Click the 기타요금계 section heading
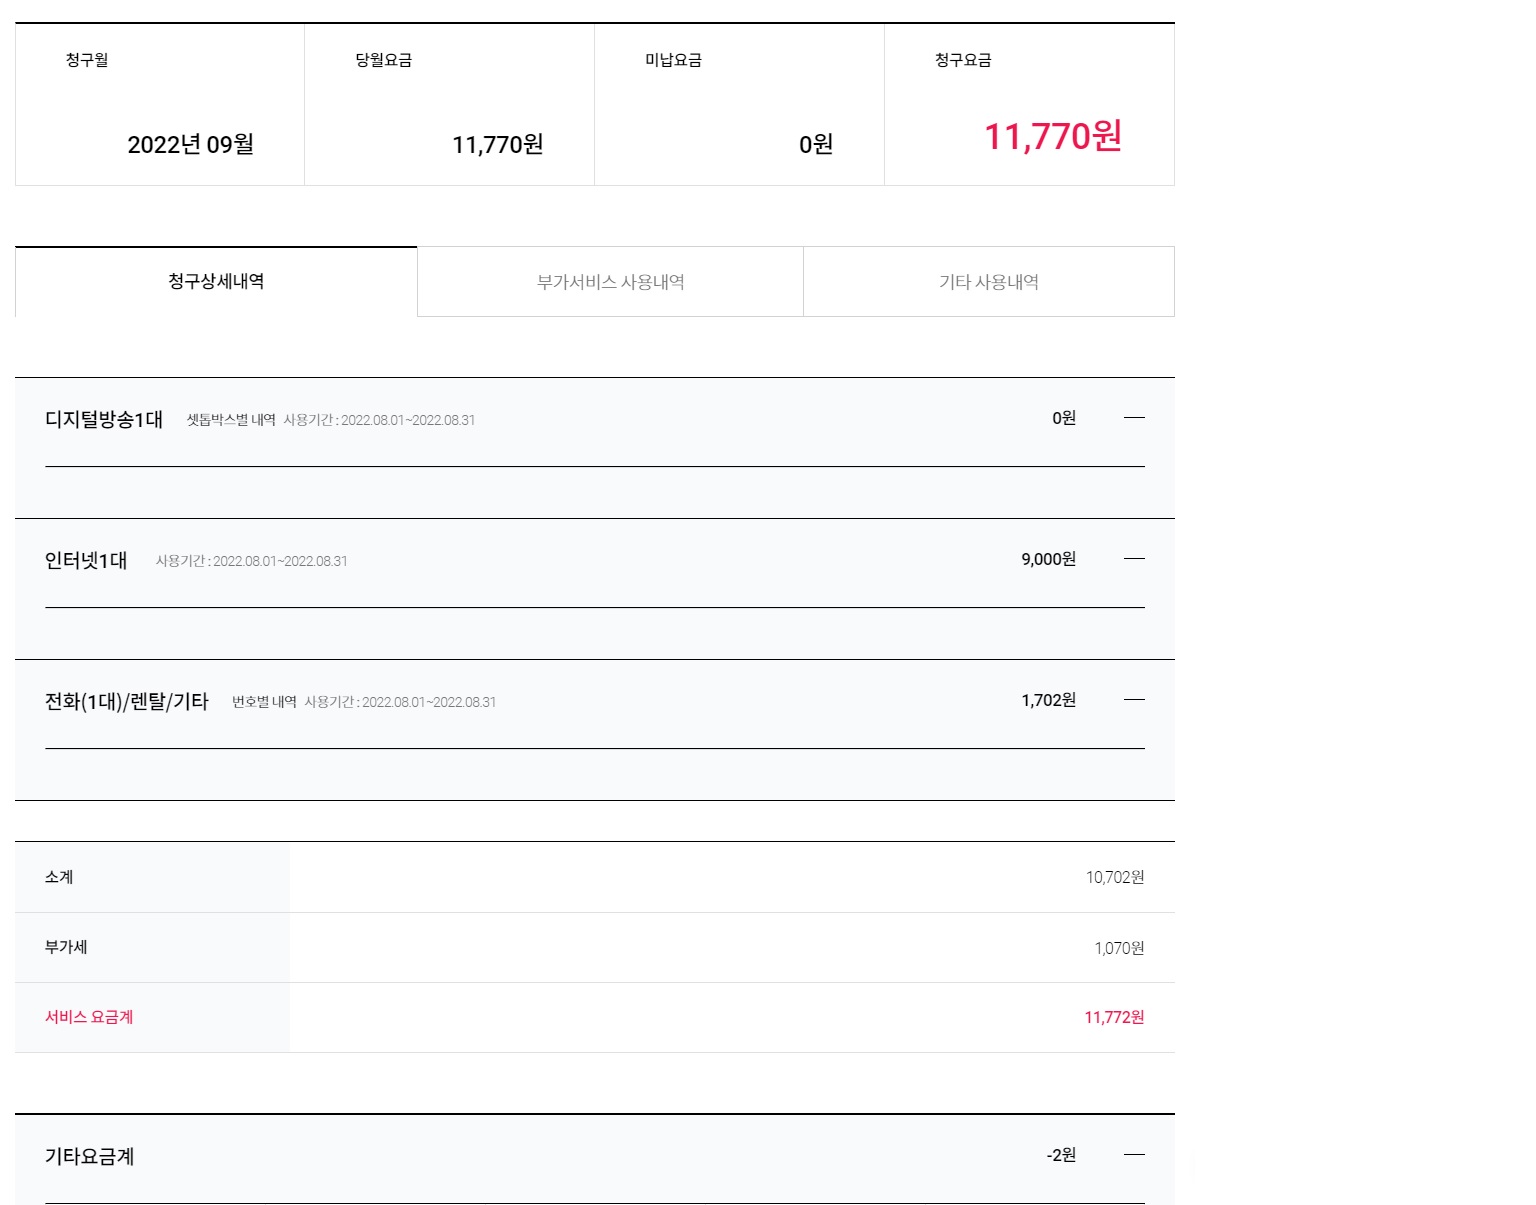This screenshot has width=1536, height=1205. 90,1157
